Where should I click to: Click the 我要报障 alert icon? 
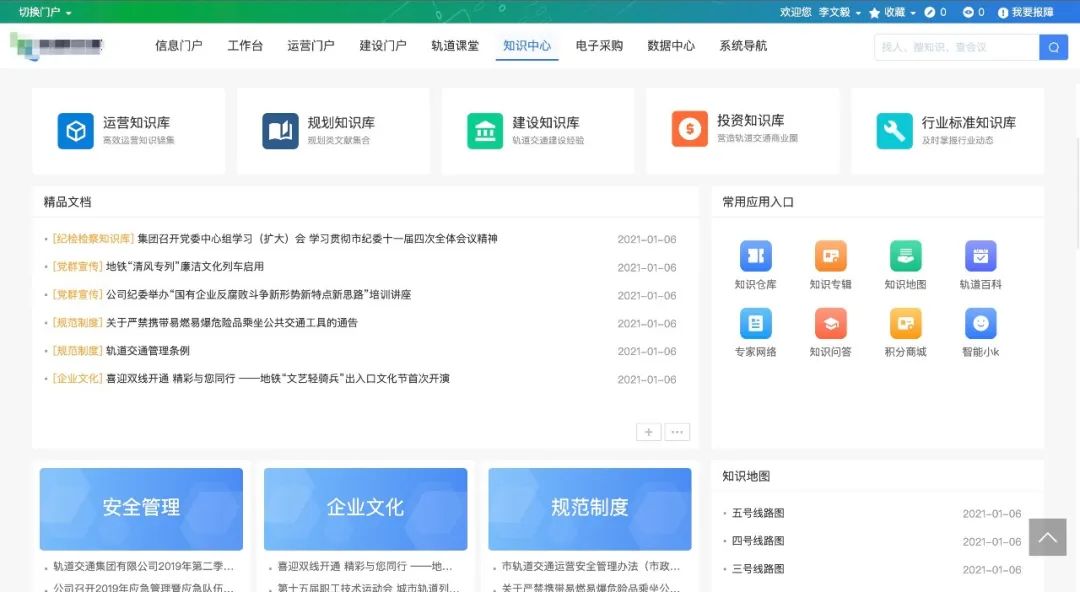click(1003, 12)
